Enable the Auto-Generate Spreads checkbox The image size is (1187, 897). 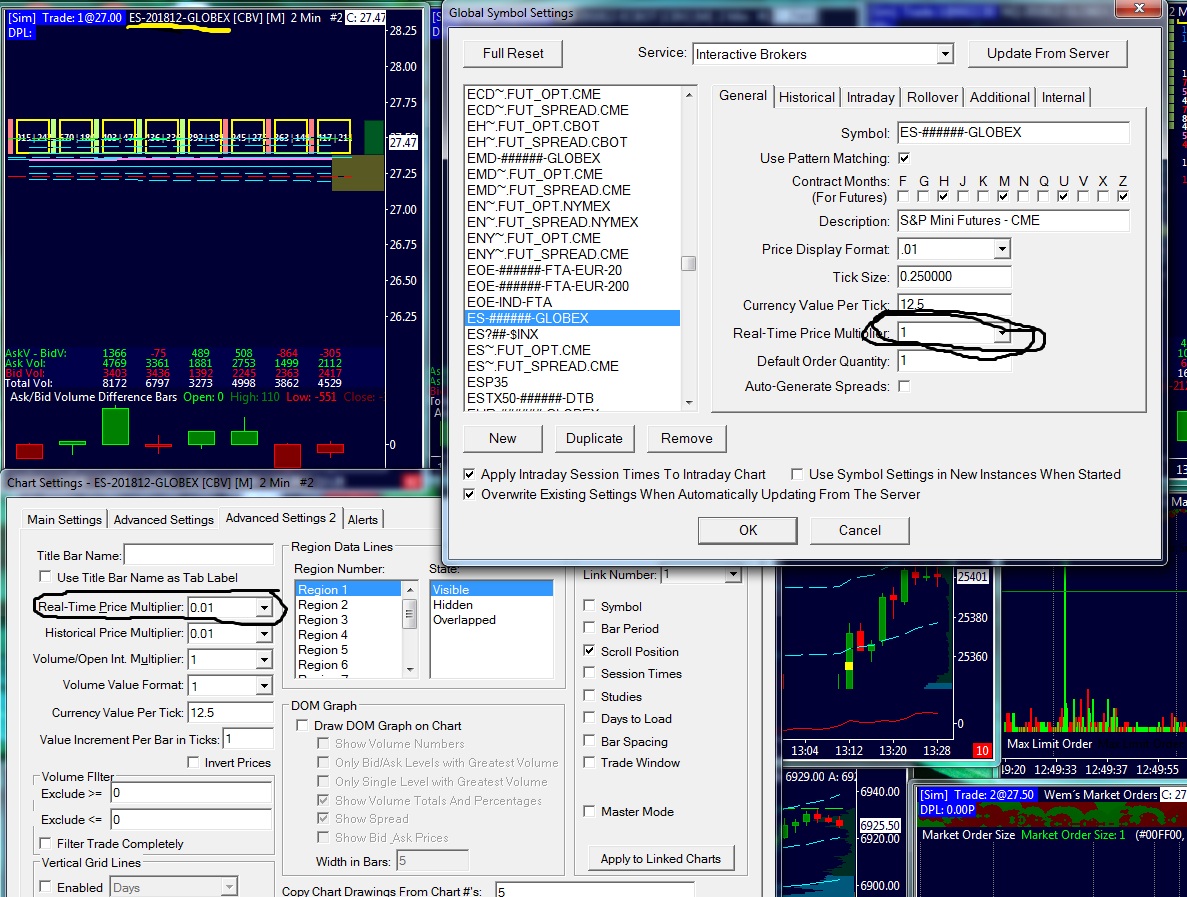(904, 386)
